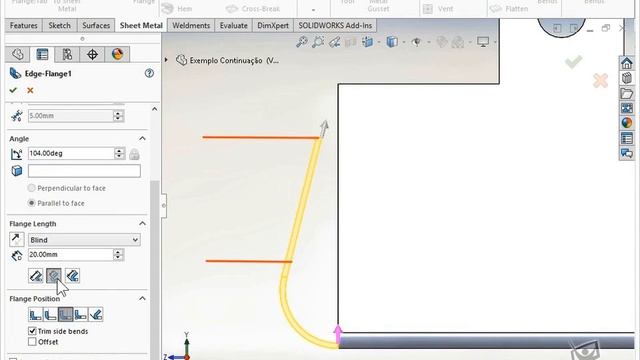Collapse the Angle section

[x=142, y=138]
